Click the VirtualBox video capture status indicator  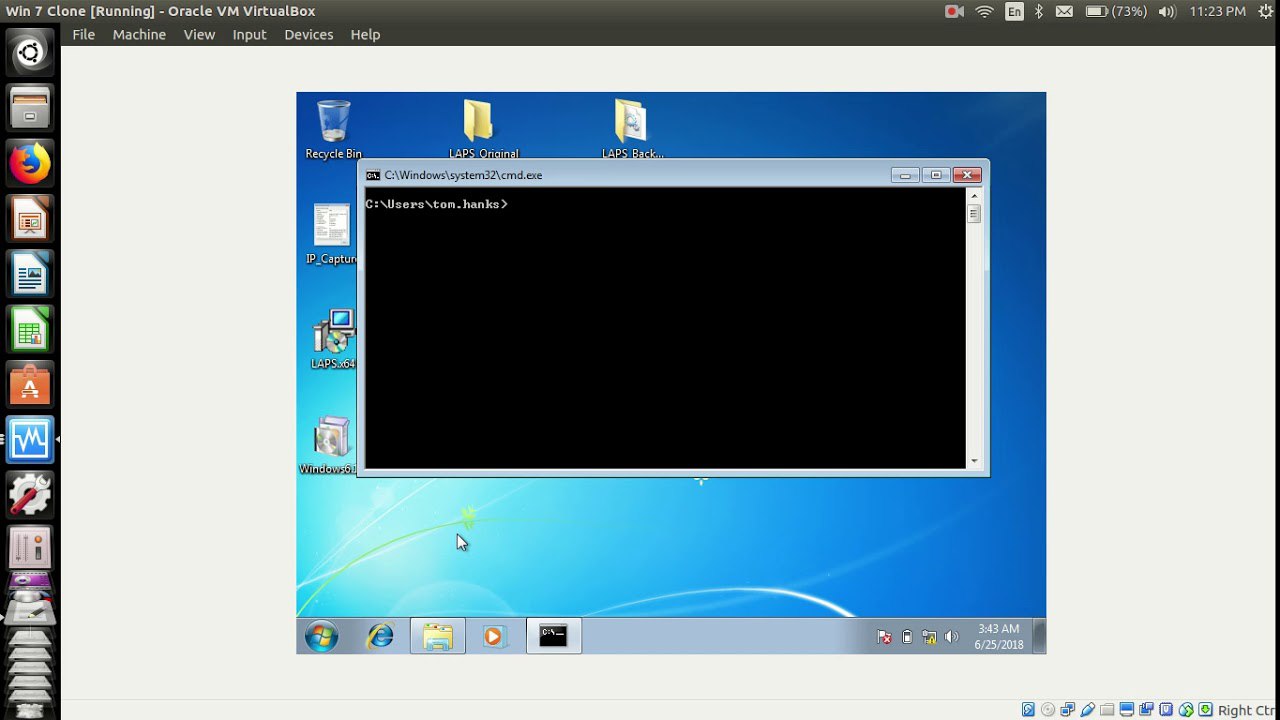click(x=1146, y=710)
